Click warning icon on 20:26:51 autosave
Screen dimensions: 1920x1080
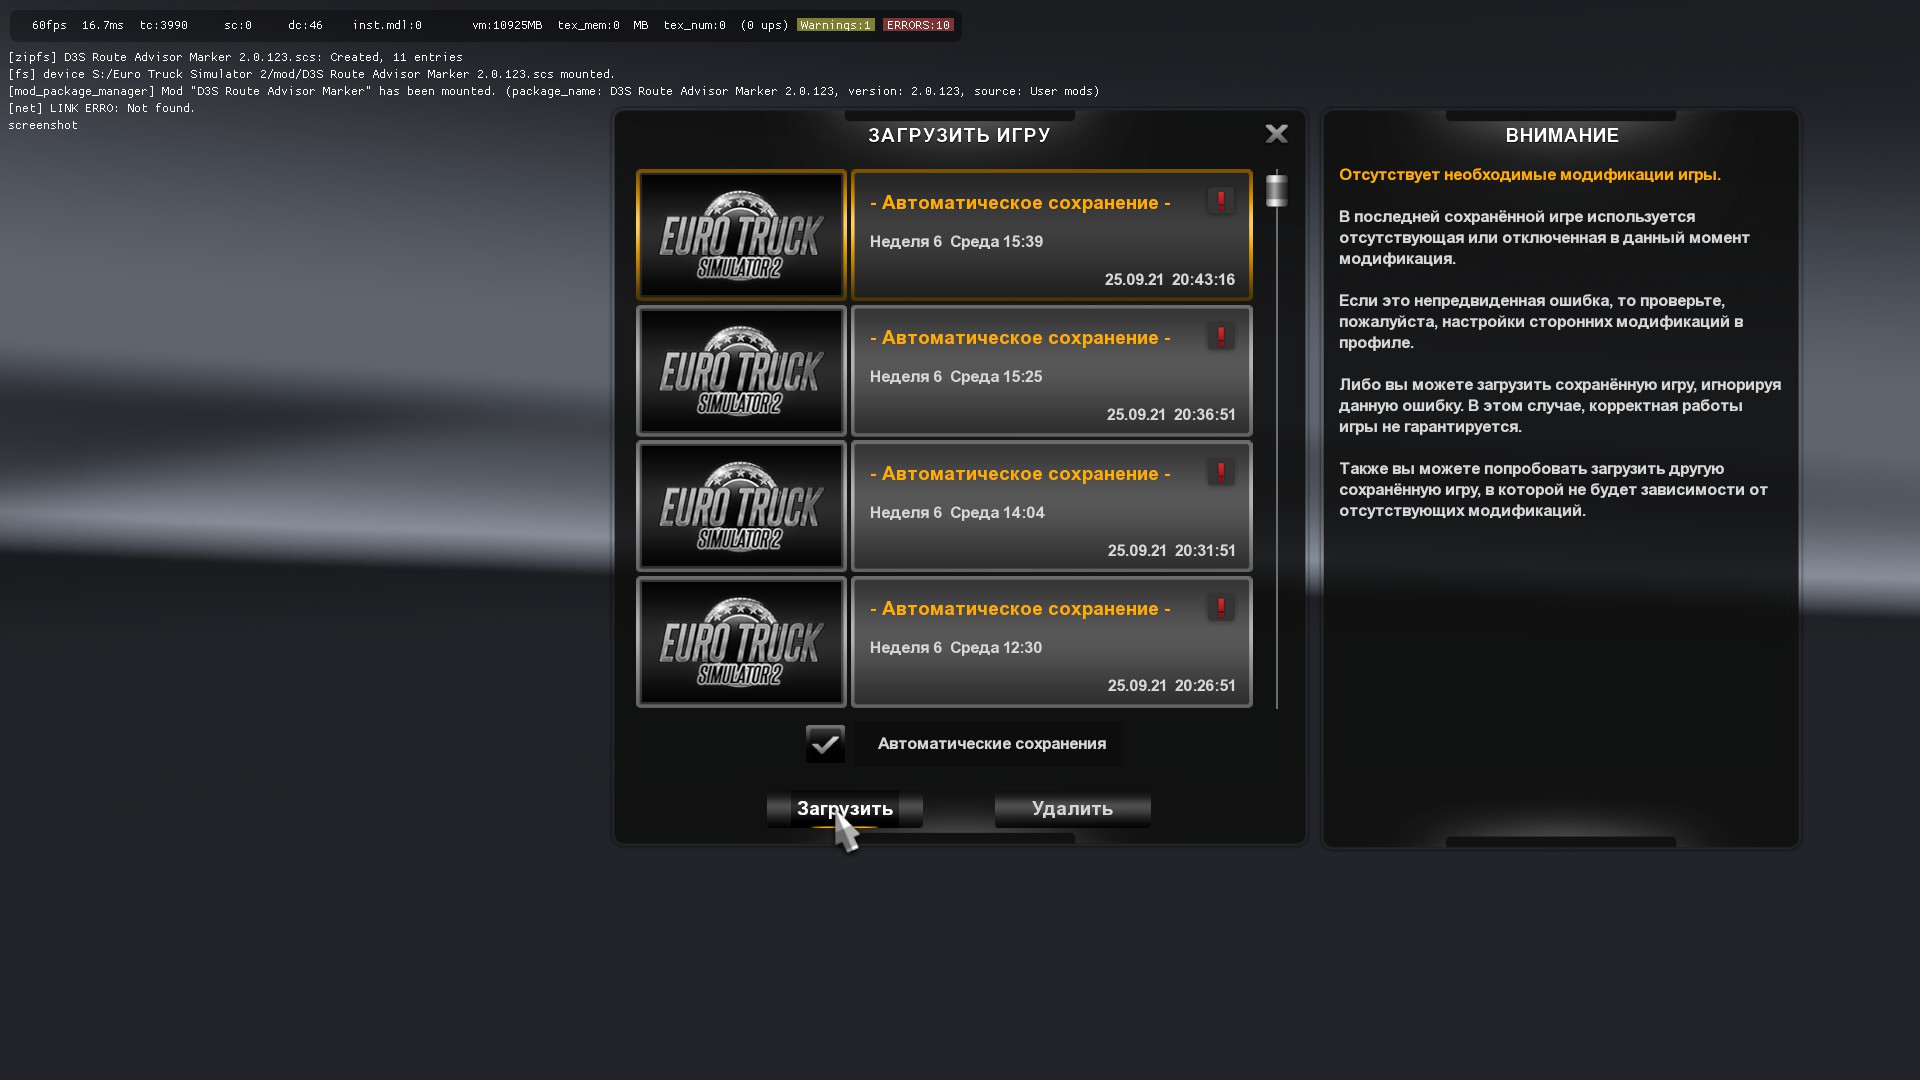coord(1220,607)
